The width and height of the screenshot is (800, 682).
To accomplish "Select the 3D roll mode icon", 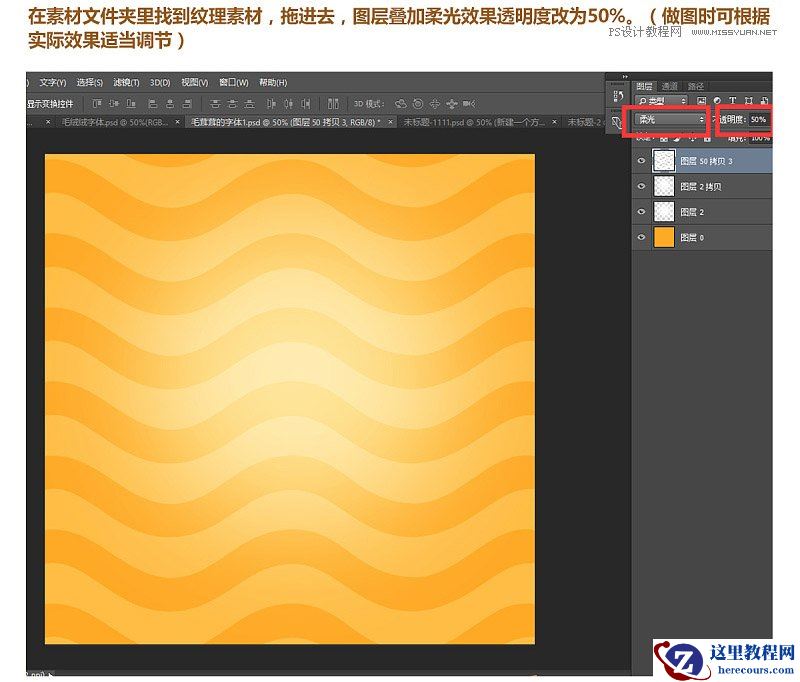I will pos(418,104).
